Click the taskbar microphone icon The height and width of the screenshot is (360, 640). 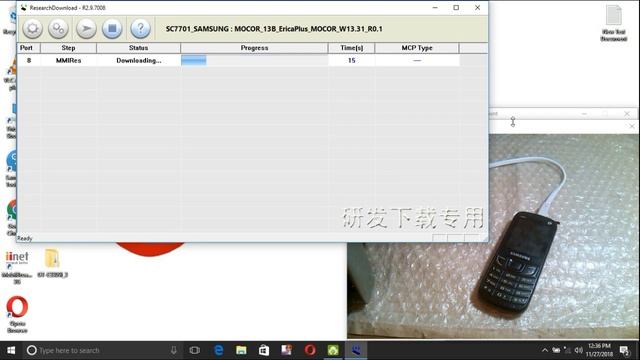[173, 350]
